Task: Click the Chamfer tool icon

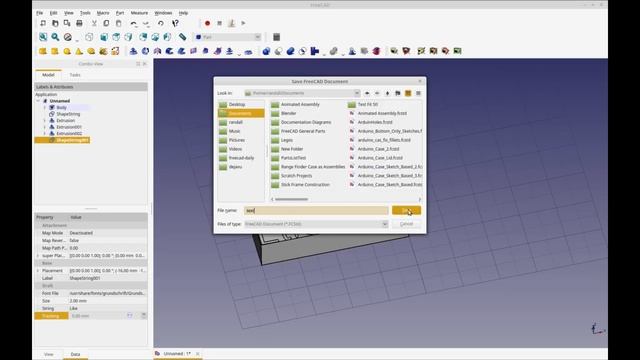Action: 182,51
